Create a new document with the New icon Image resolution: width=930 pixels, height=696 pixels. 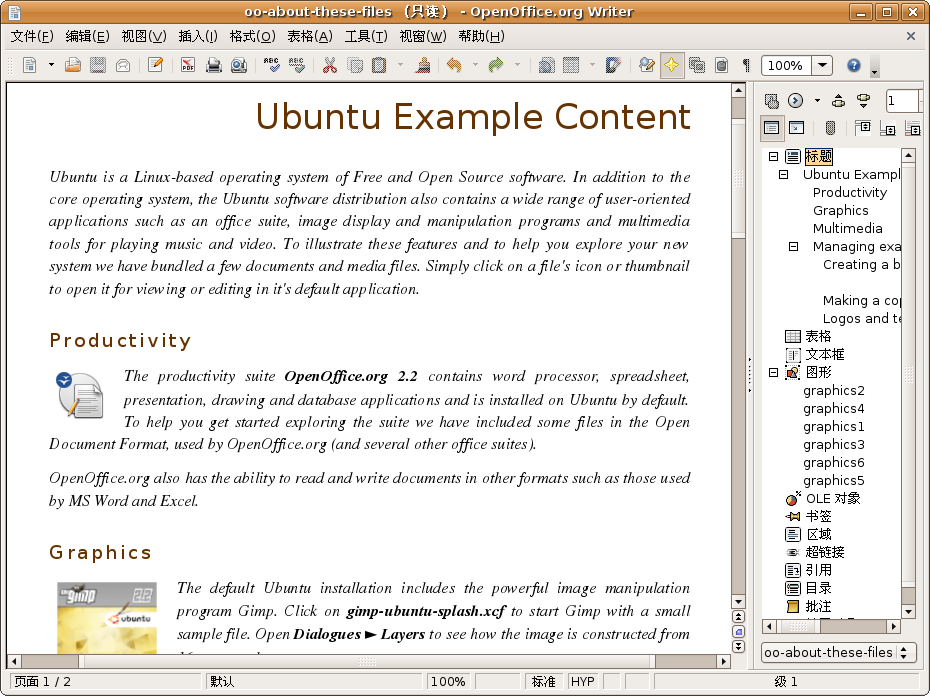point(30,65)
